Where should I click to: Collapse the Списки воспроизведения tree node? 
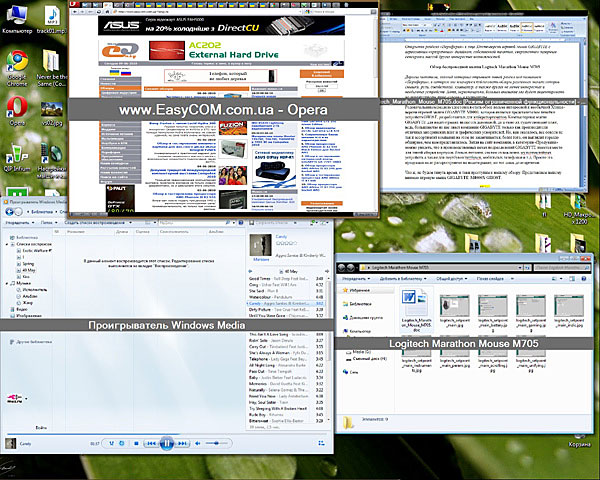(7, 244)
